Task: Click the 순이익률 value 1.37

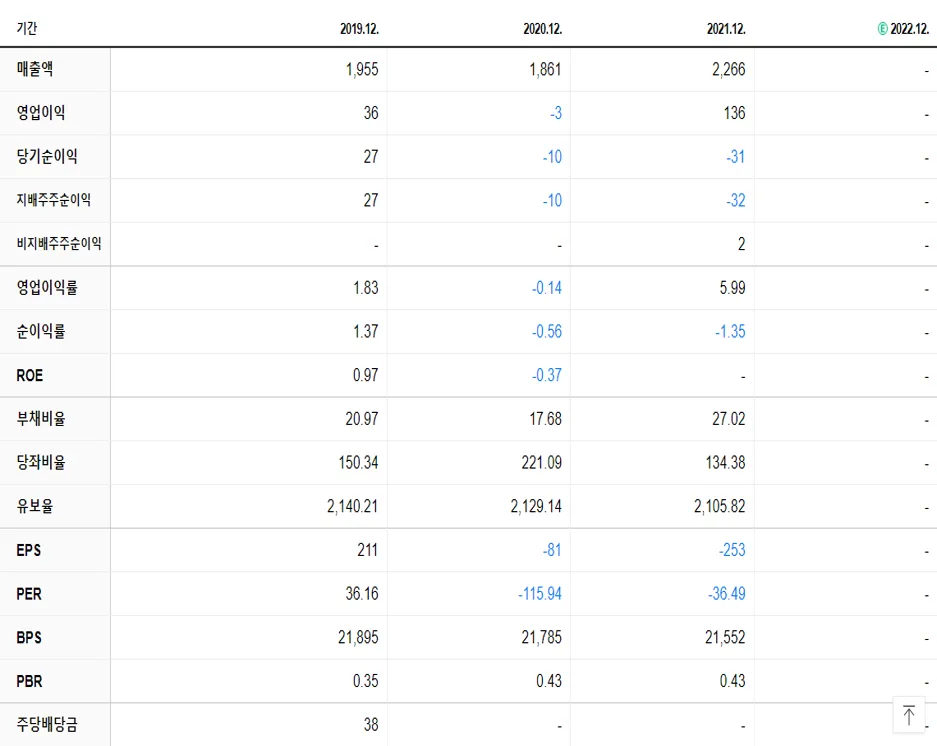Action: pyautogui.click(x=366, y=331)
